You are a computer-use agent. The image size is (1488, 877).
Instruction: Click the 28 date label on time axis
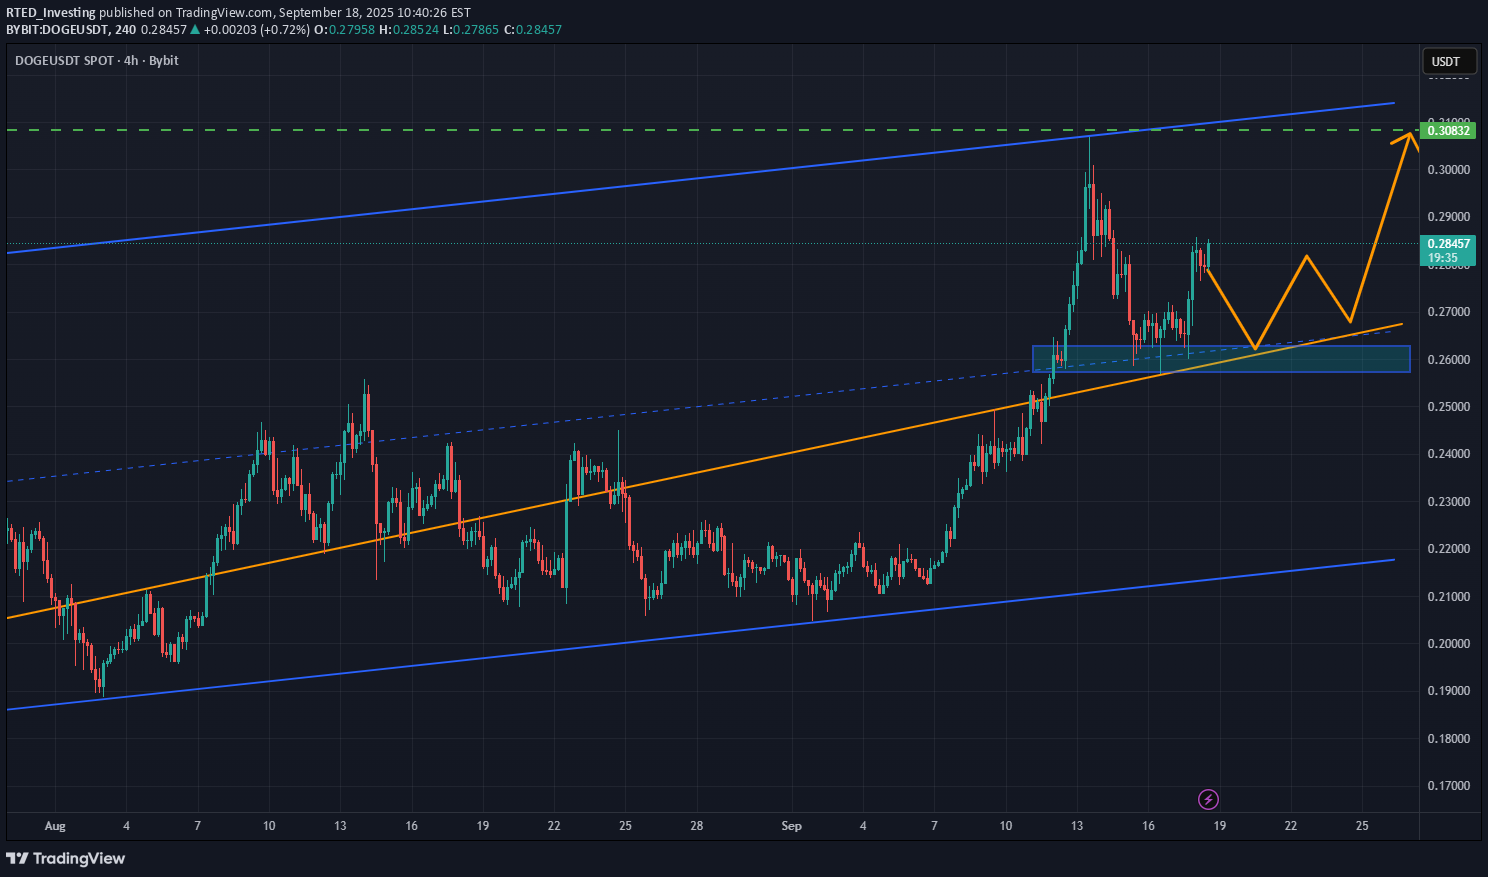tap(697, 826)
